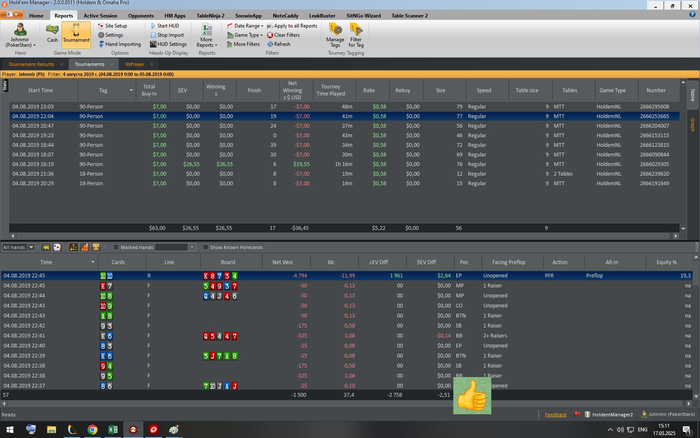The image size is (700, 438).
Task: Open the Tag column filter dropdown
Action: pyautogui.click(x=131, y=90)
